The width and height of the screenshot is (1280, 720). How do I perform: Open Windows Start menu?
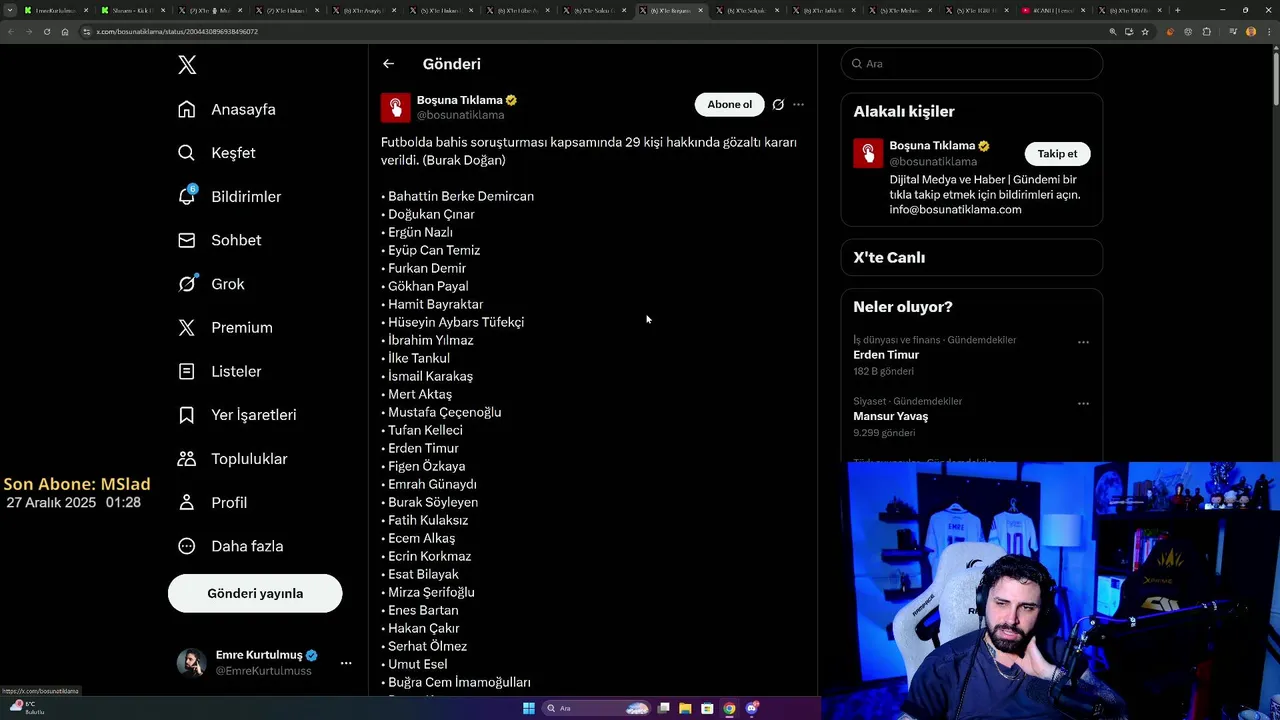pyautogui.click(x=529, y=709)
